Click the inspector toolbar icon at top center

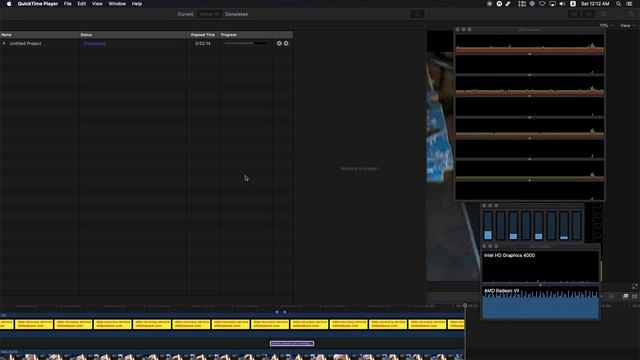pos(417,14)
